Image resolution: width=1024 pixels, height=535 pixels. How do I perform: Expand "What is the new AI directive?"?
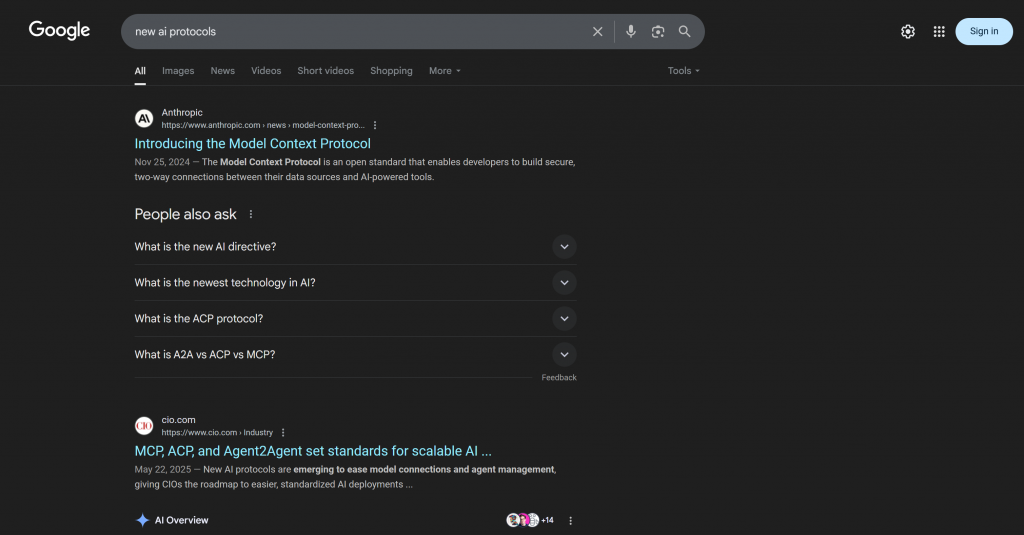564,247
